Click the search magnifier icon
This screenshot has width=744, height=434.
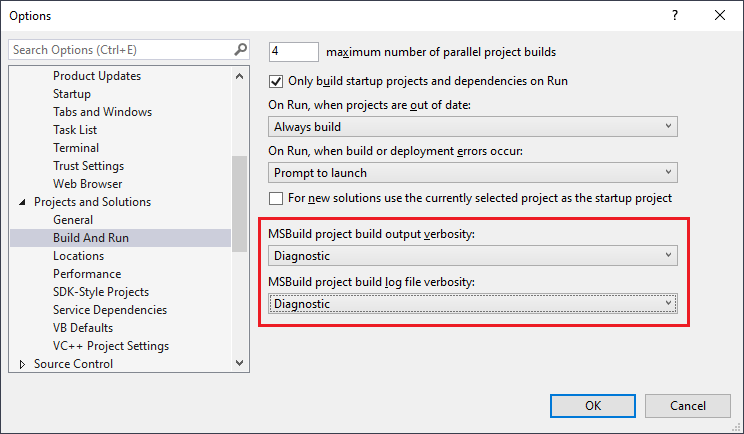coord(241,49)
